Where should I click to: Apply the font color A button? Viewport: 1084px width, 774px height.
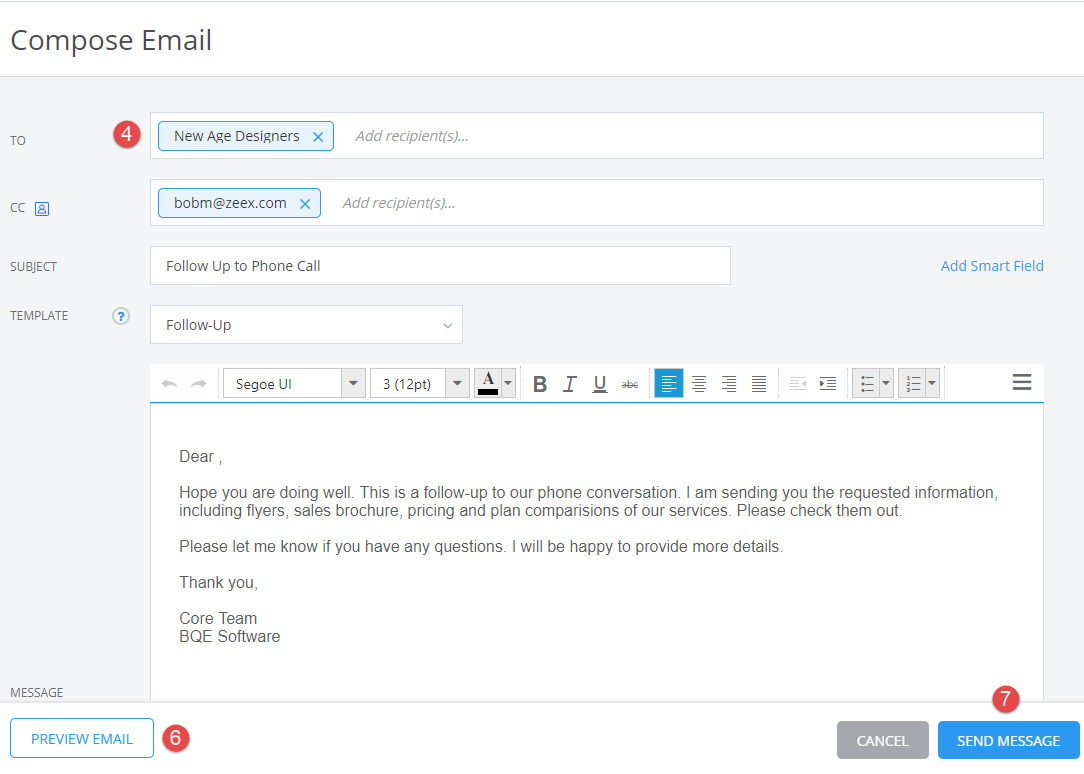[x=487, y=383]
